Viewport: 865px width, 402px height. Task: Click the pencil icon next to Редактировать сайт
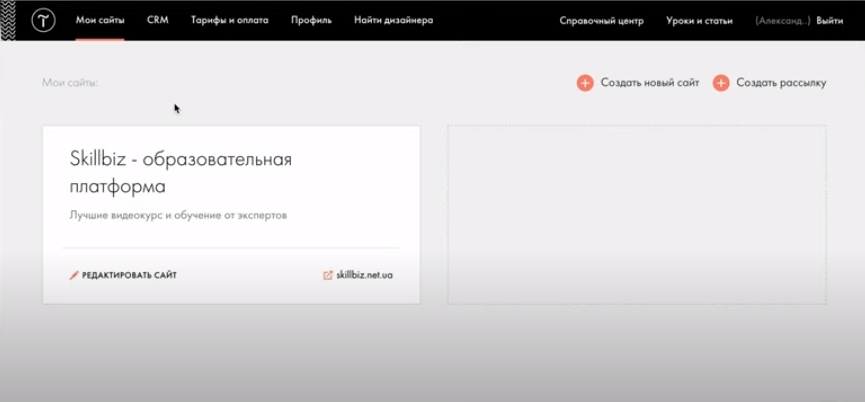[74, 275]
